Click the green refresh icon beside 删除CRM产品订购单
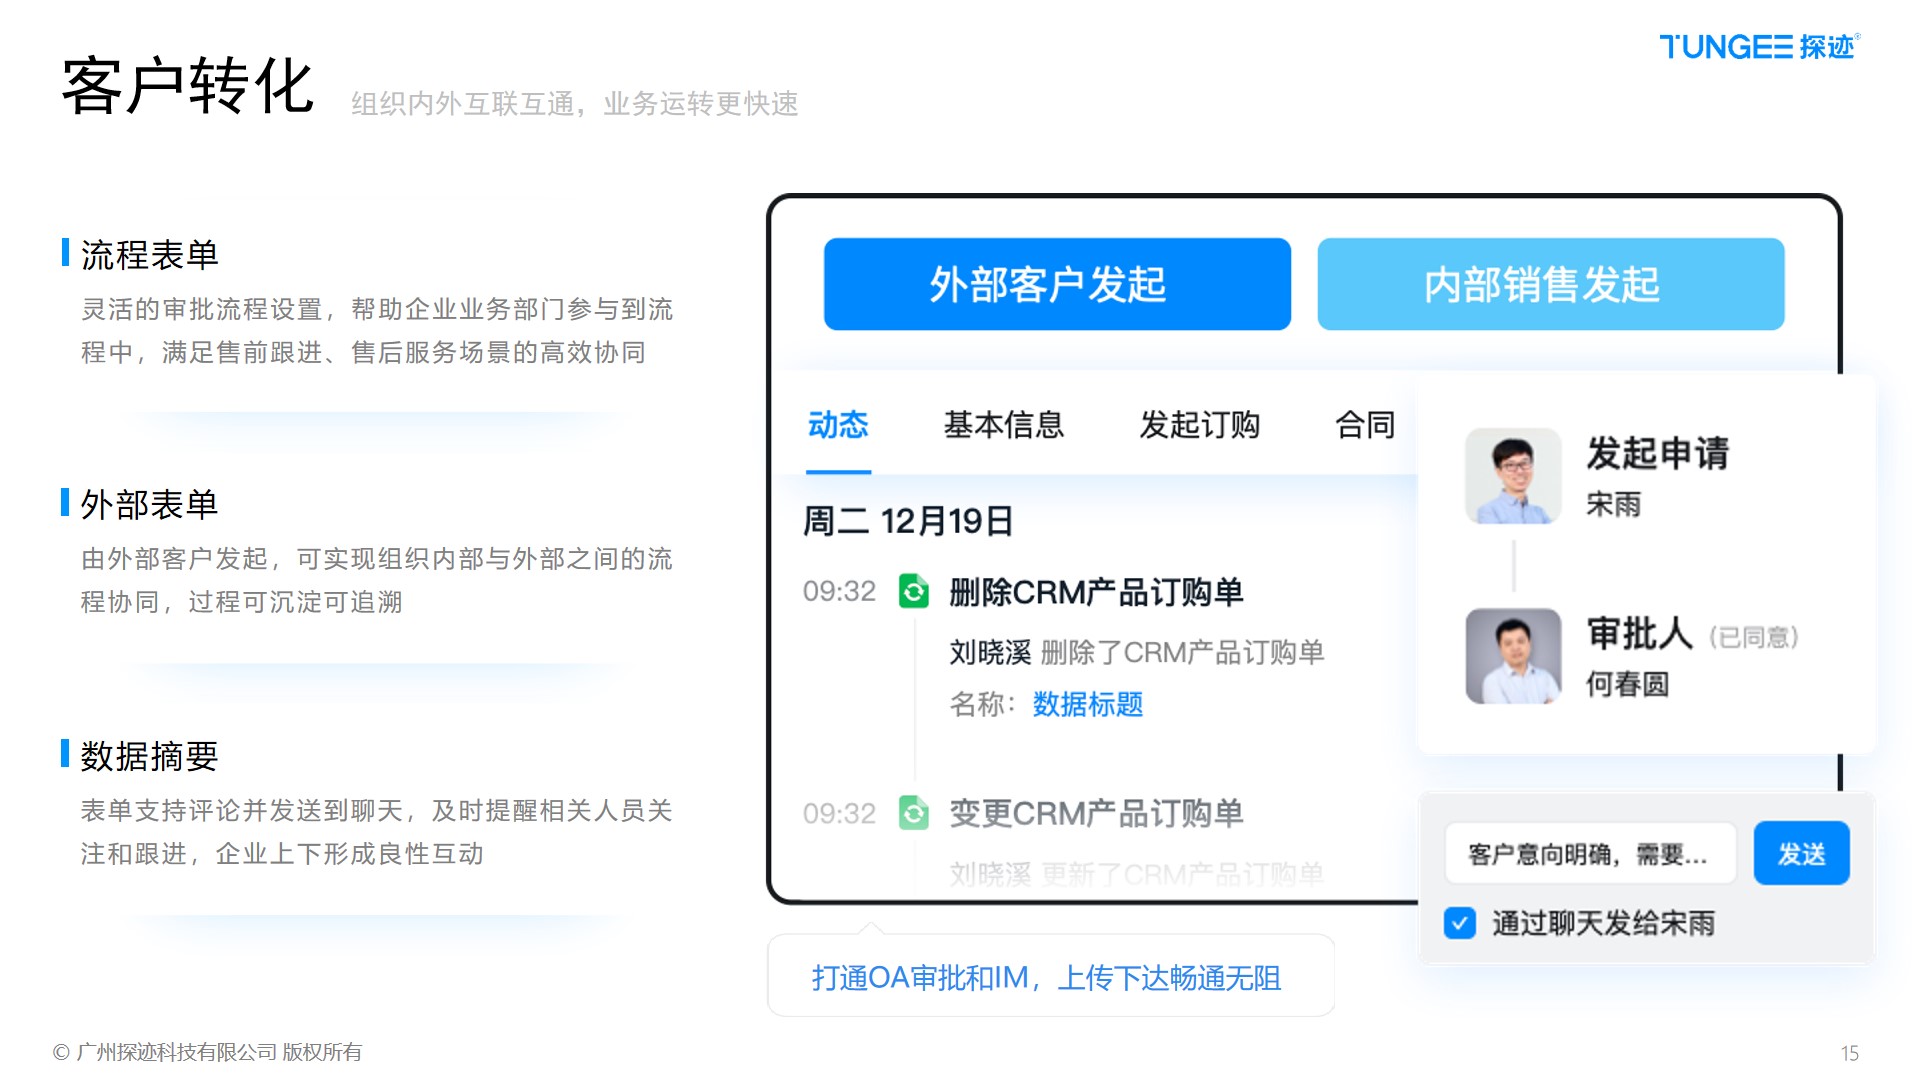 913,591
